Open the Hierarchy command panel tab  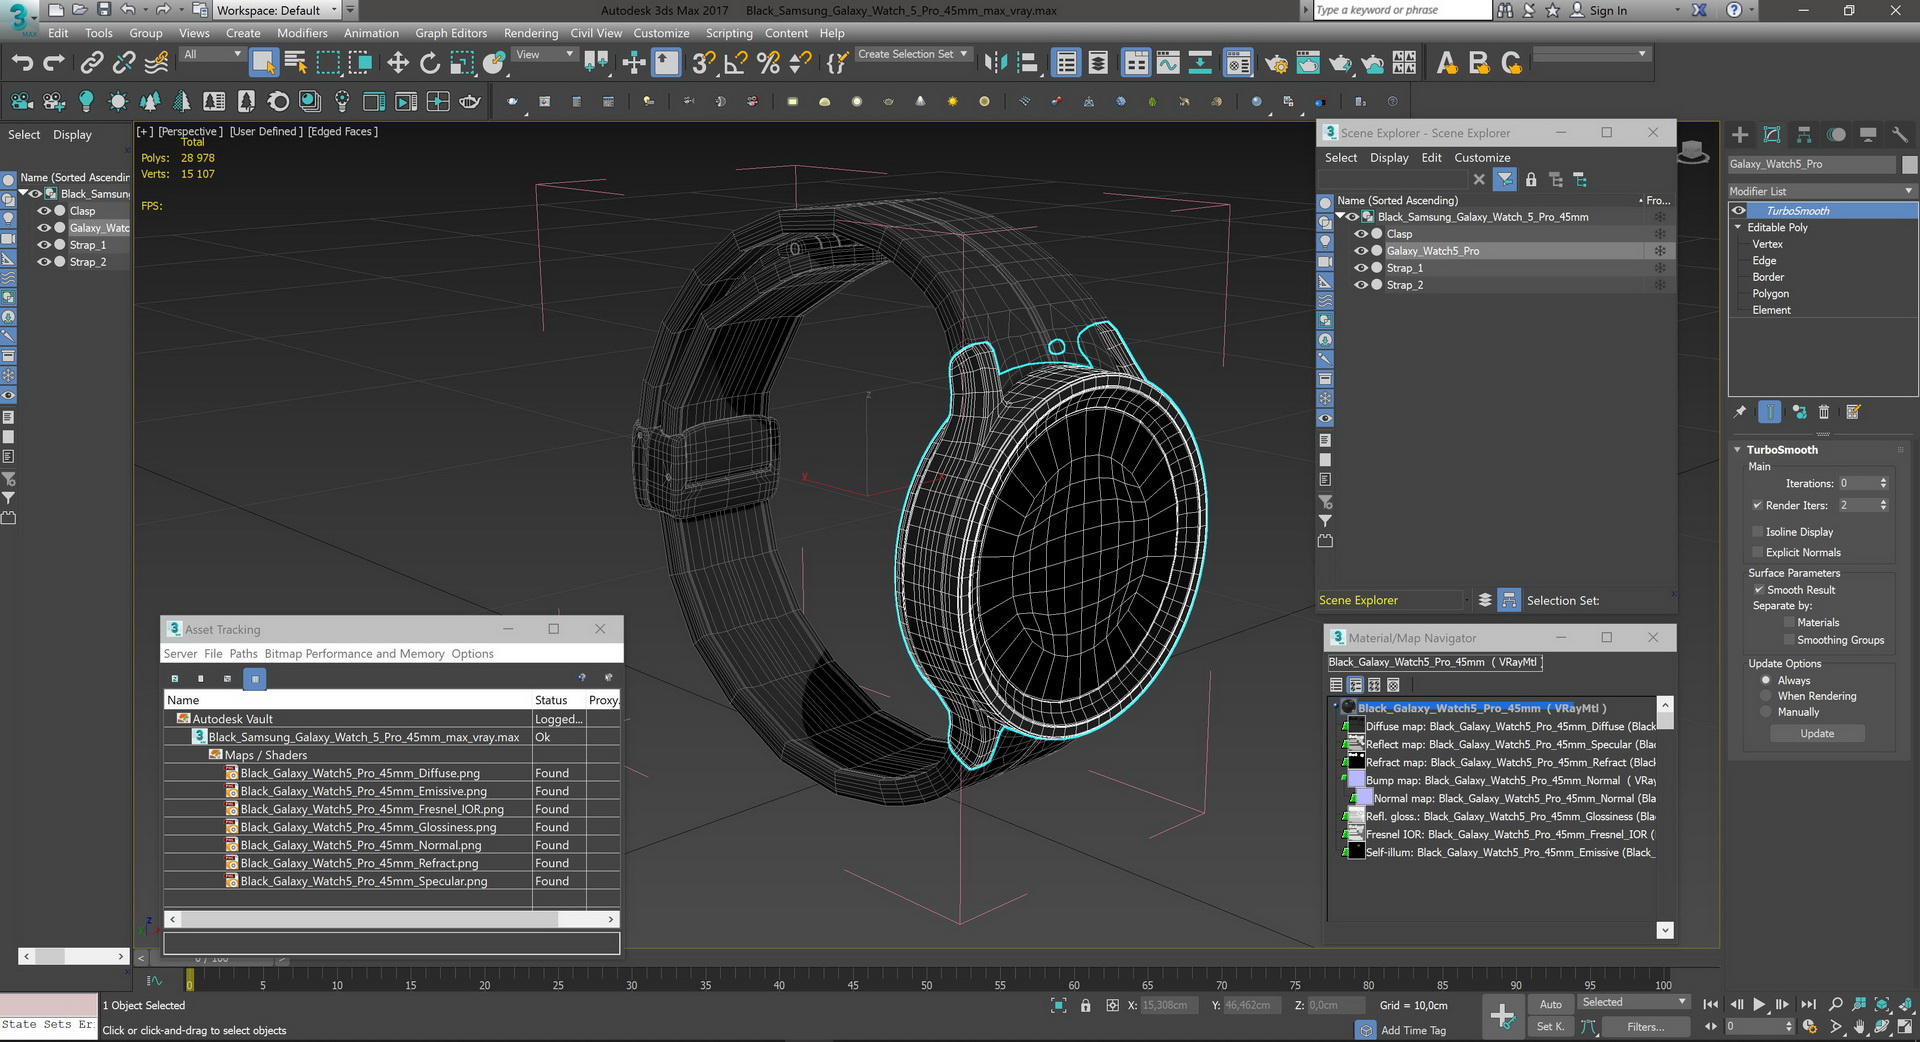(x=1804, y=134)
